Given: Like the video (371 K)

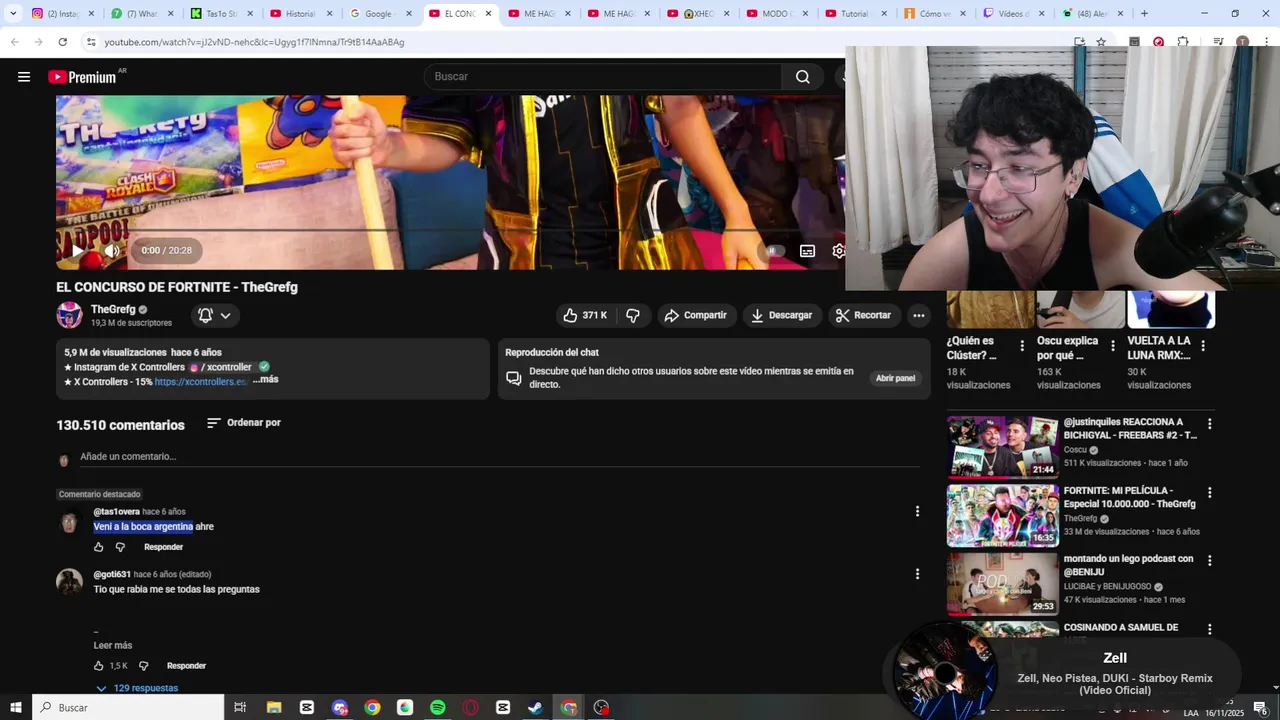Looking at the screenshot, I should coord(585,315).
